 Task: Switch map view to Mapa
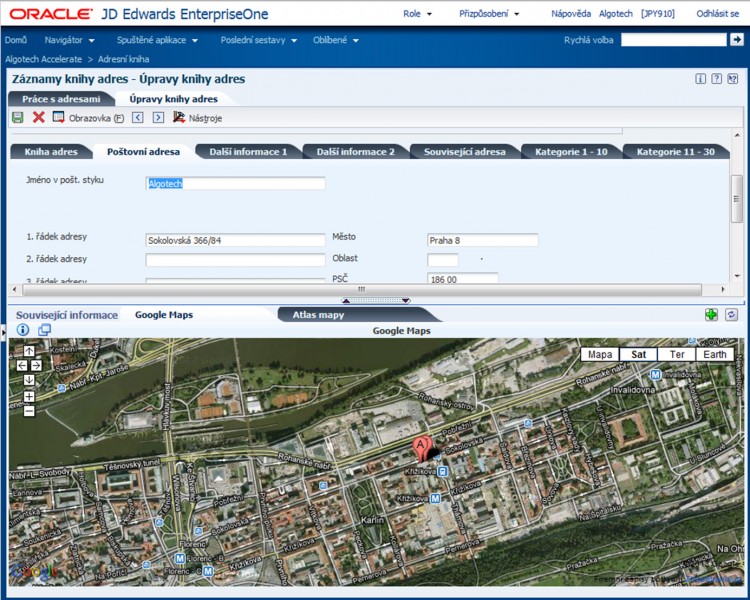[x=600, y=354]
